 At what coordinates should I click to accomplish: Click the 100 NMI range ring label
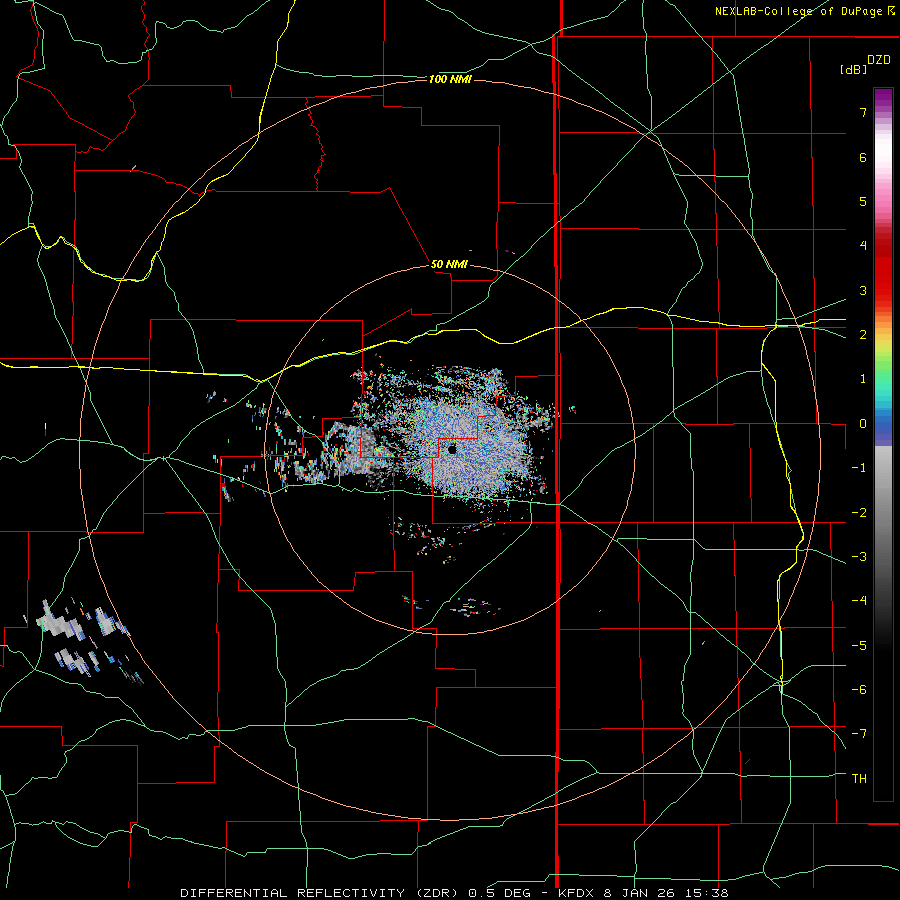pyautogui.click(x=450, y=79)
